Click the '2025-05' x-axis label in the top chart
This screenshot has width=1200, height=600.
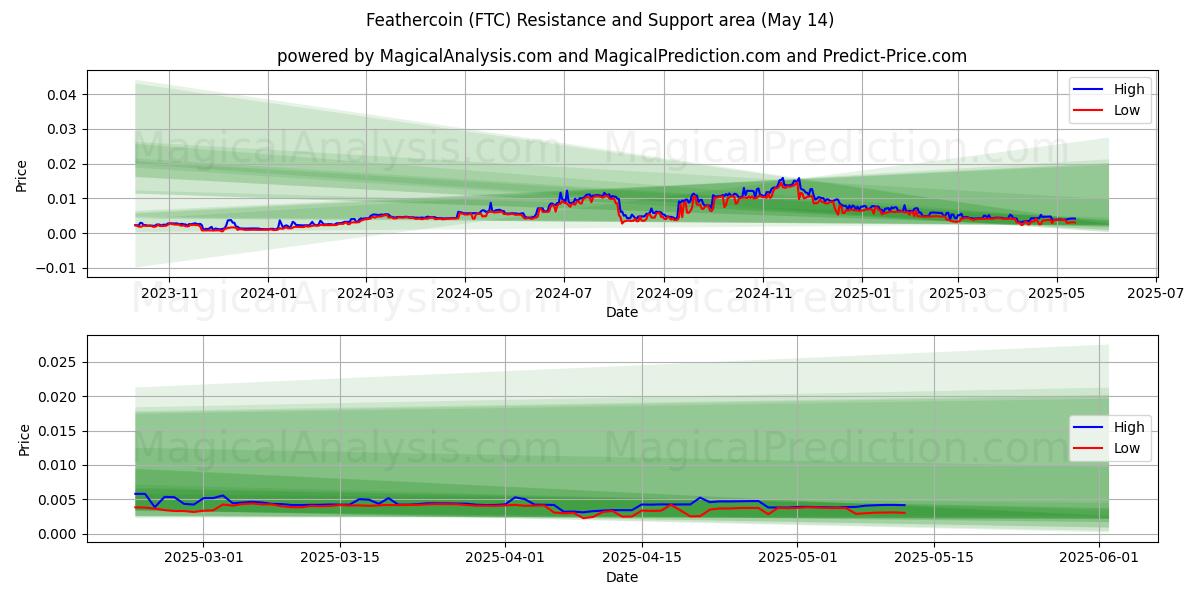point(1057,293)
